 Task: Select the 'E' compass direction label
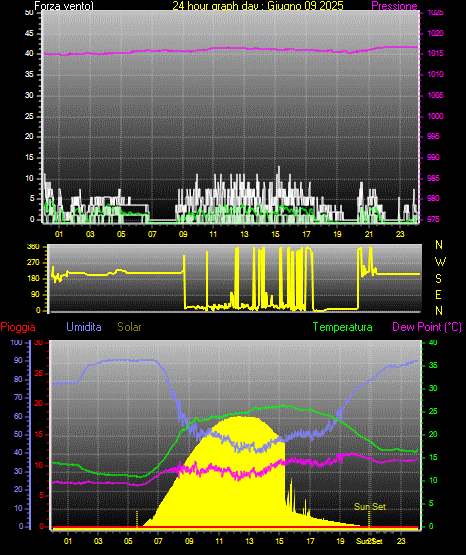[438, 295]
